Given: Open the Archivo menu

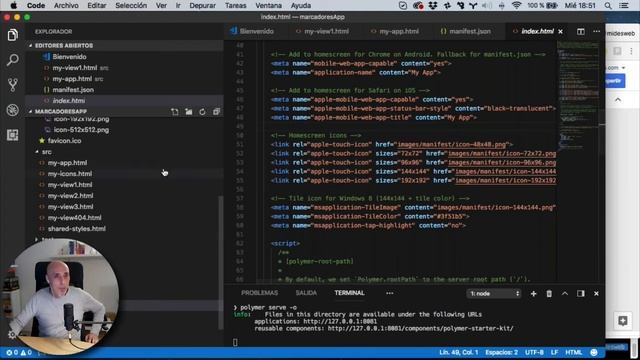Looking at the screenshot, I should pyautogui.click(x=66, y=6).
